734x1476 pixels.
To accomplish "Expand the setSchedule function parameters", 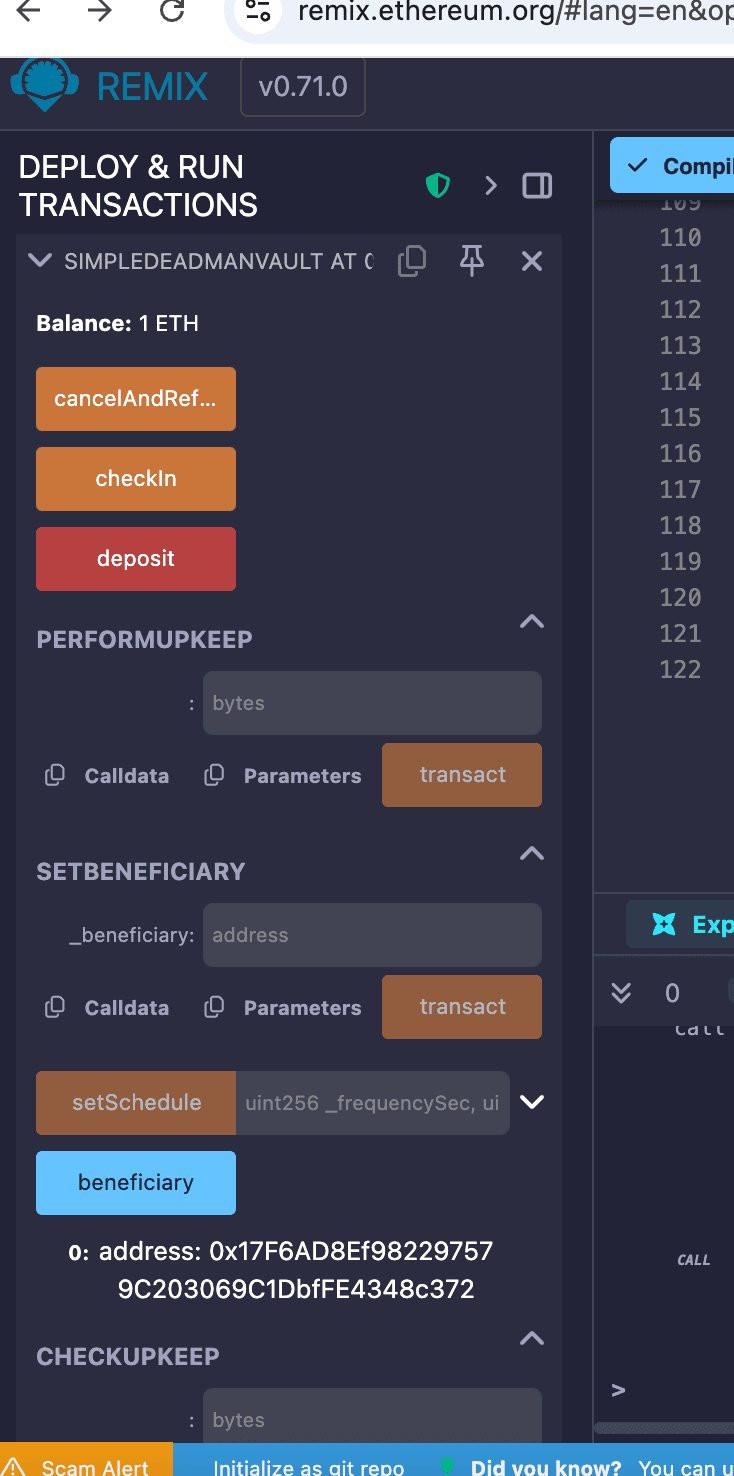I will click(x=532, y=1102).
